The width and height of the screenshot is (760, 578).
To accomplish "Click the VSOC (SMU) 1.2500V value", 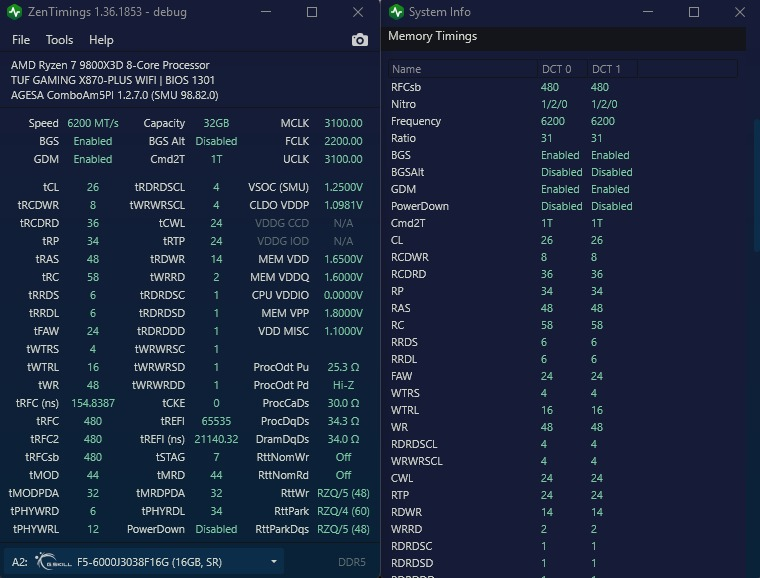I will click(343, 187).
